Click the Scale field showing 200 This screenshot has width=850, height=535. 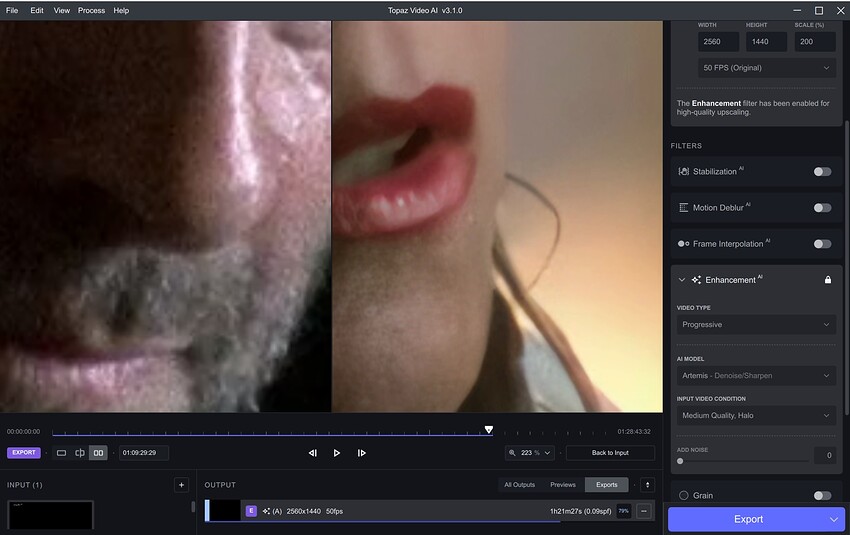coord(815,42)
